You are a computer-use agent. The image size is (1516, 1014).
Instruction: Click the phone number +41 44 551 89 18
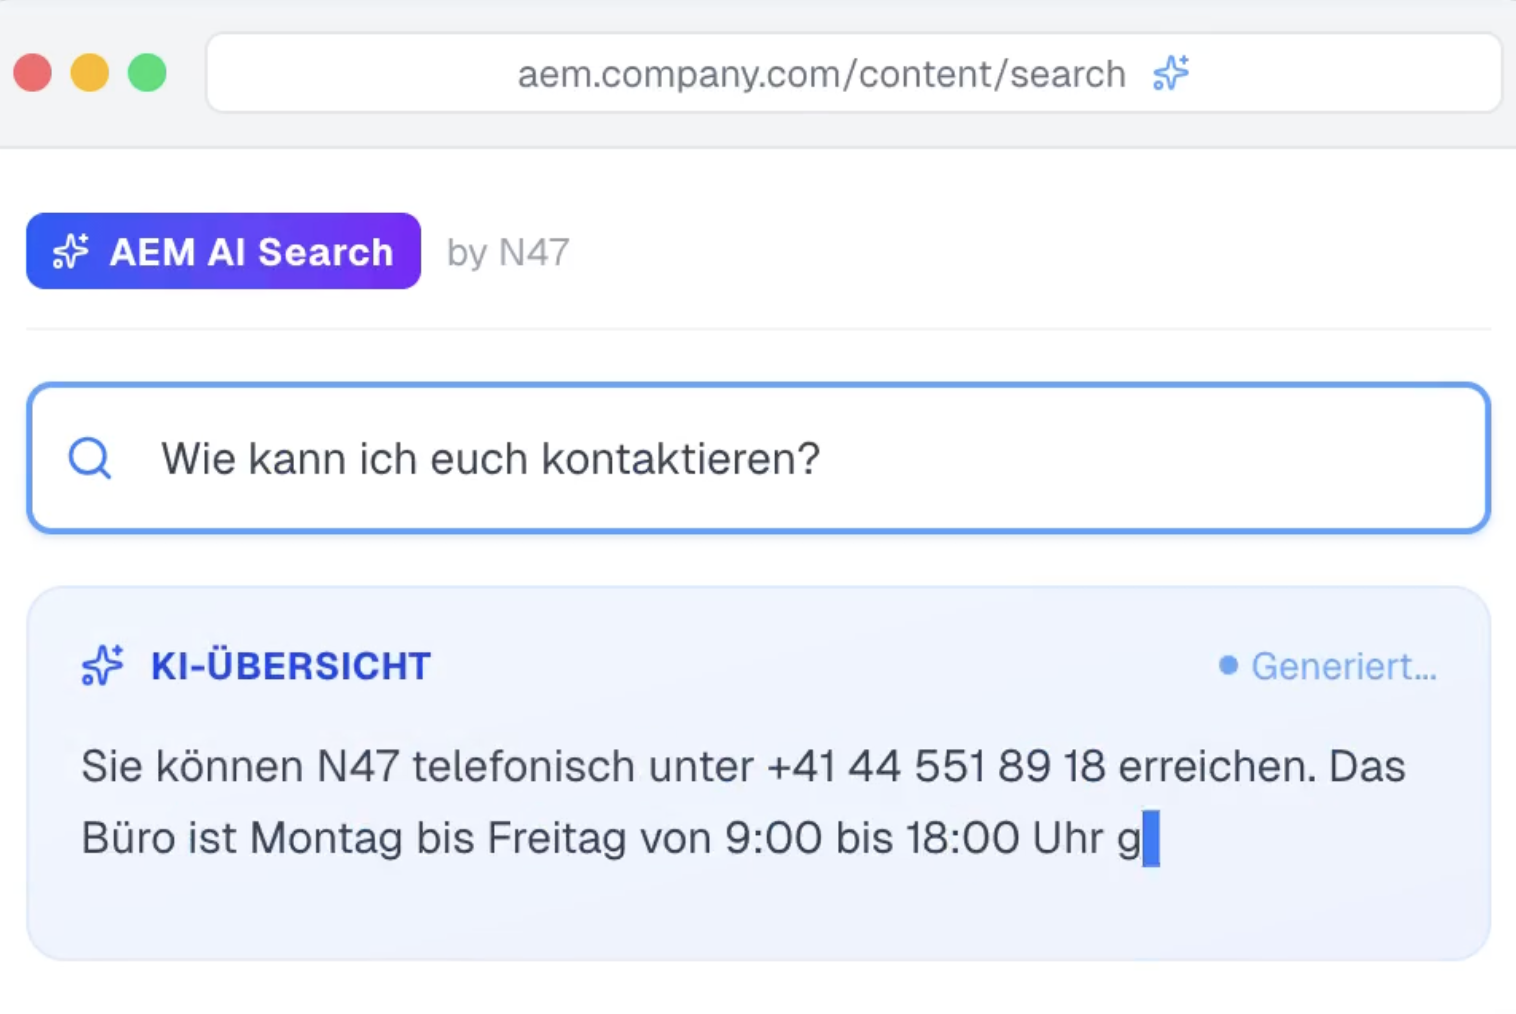click(x=936, y=767)
